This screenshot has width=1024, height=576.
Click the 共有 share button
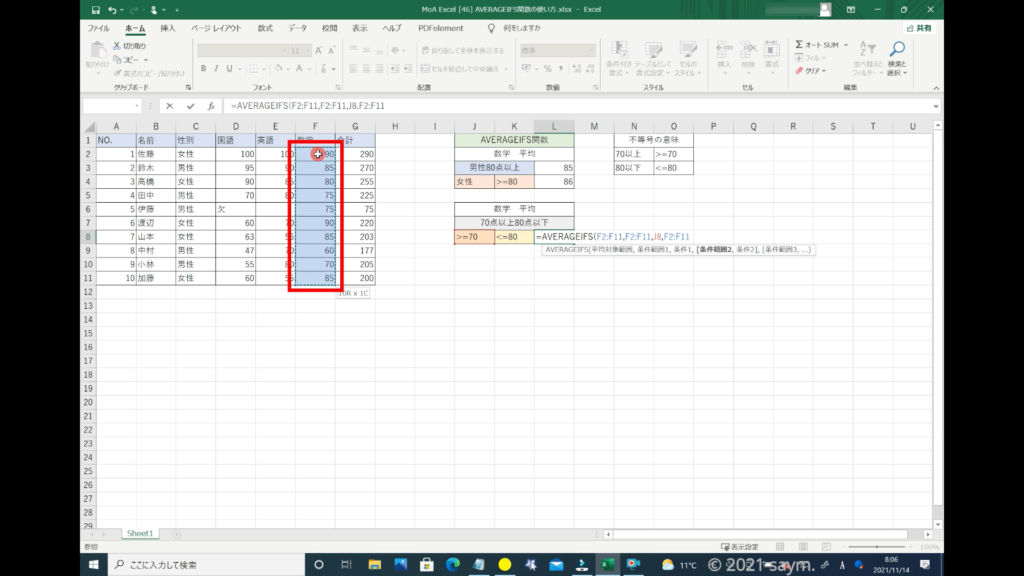click(917, 28)
